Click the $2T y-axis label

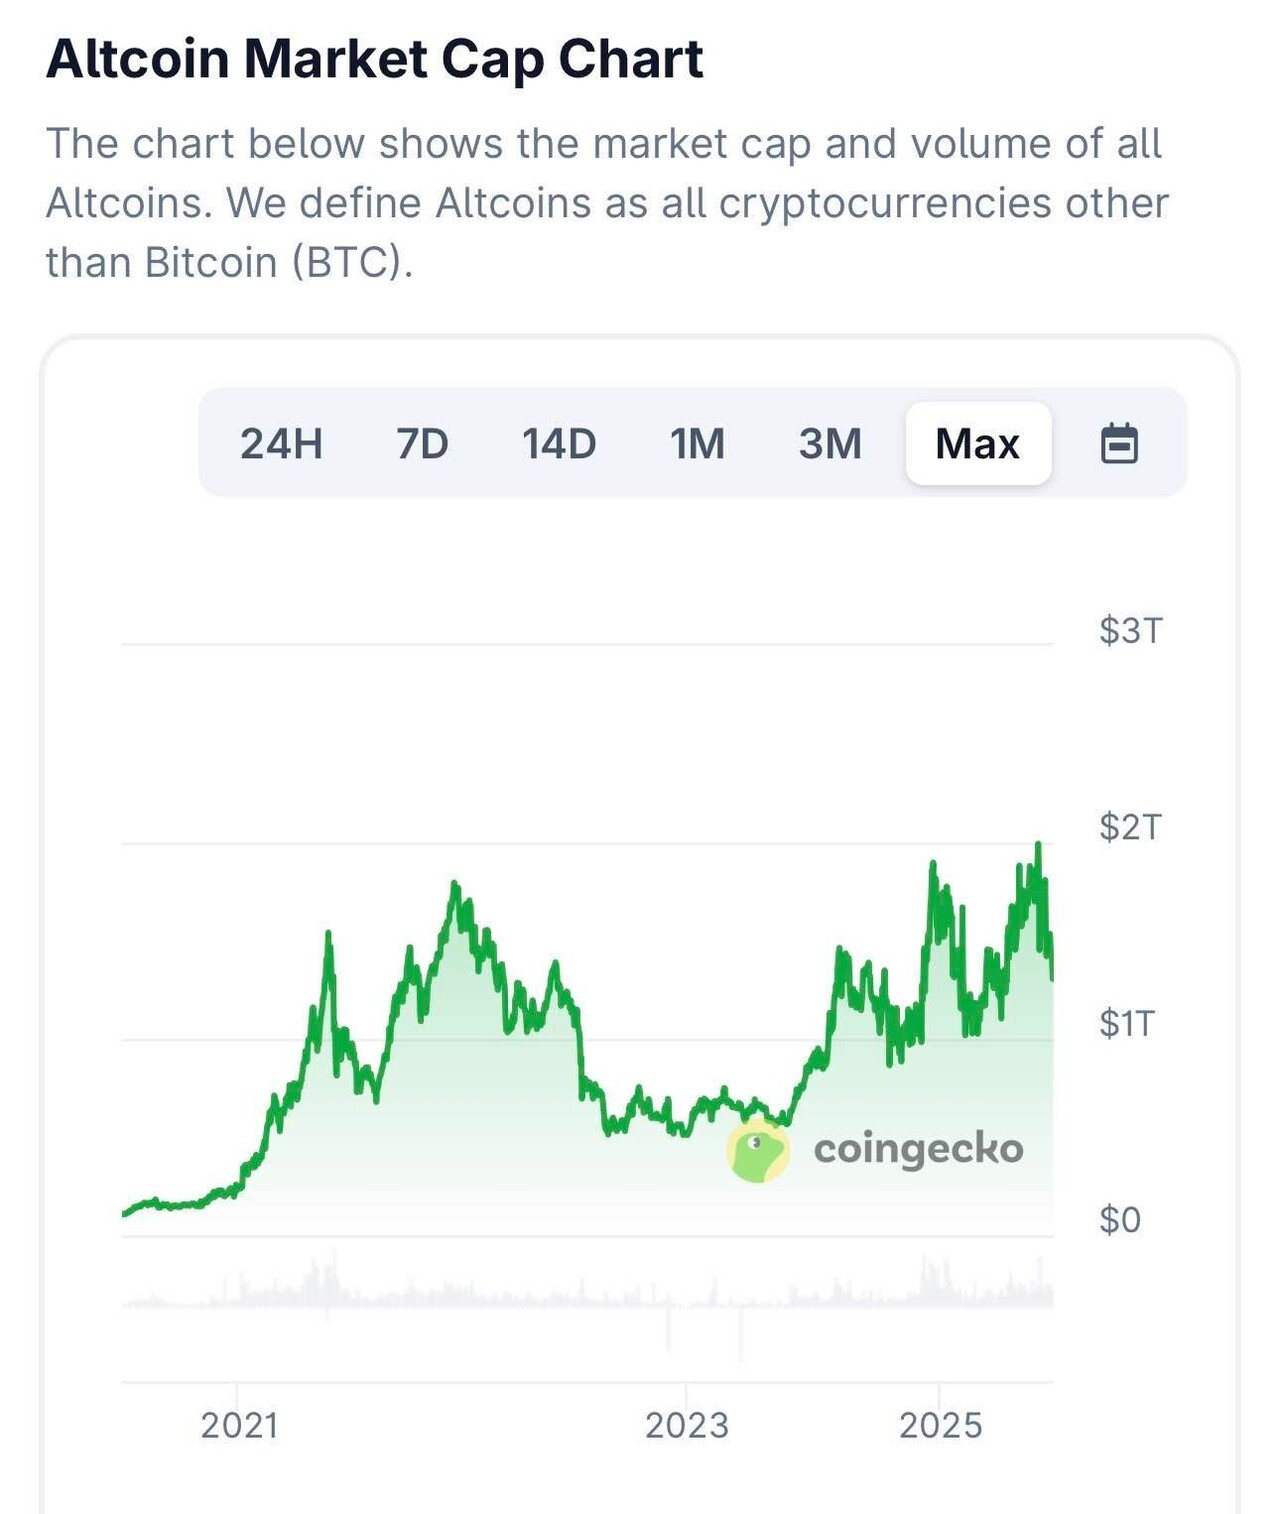coord(1130,827)
